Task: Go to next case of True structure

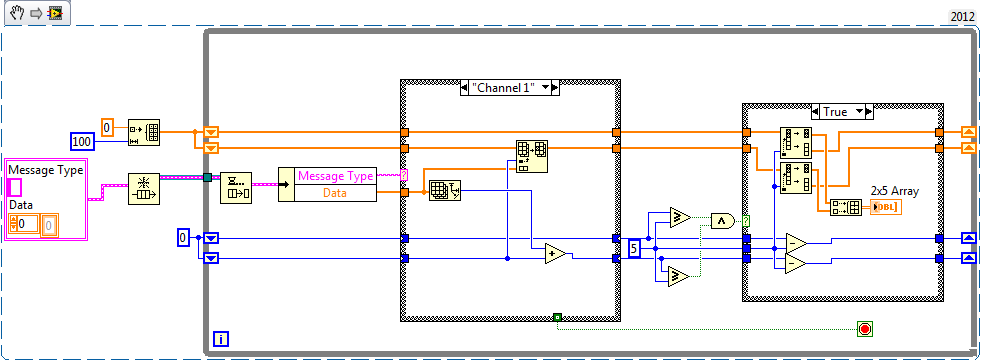Action: pos(869,112)
